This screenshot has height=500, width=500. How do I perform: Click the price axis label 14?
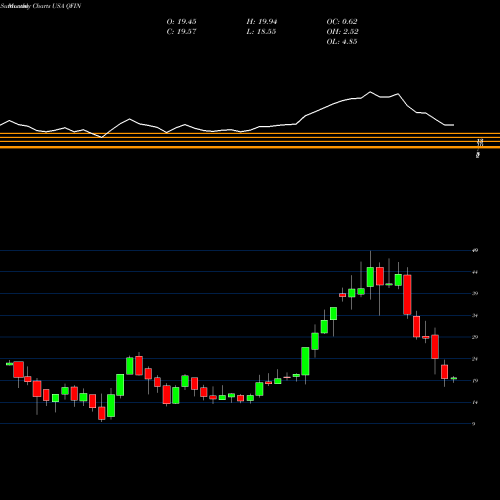pyautogui.click(x=475, y=402)
